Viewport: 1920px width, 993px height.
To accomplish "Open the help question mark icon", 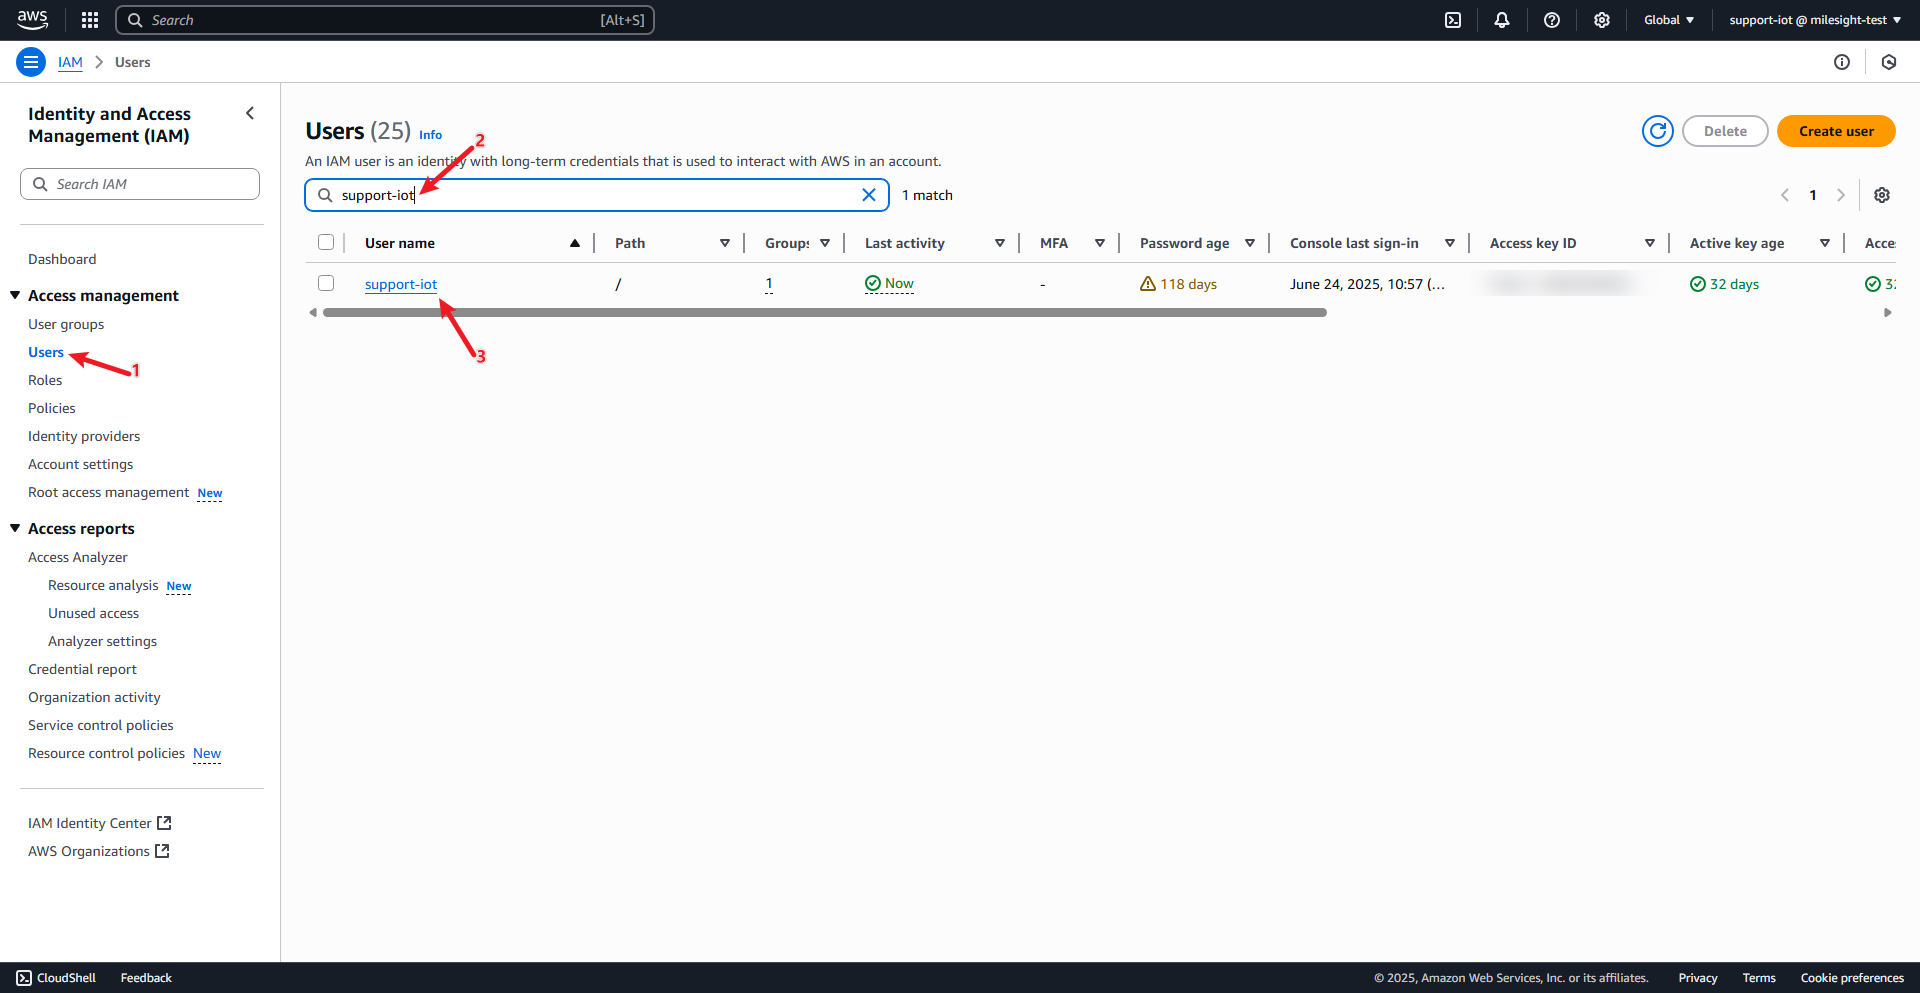I will click(x=1552, y=20).
